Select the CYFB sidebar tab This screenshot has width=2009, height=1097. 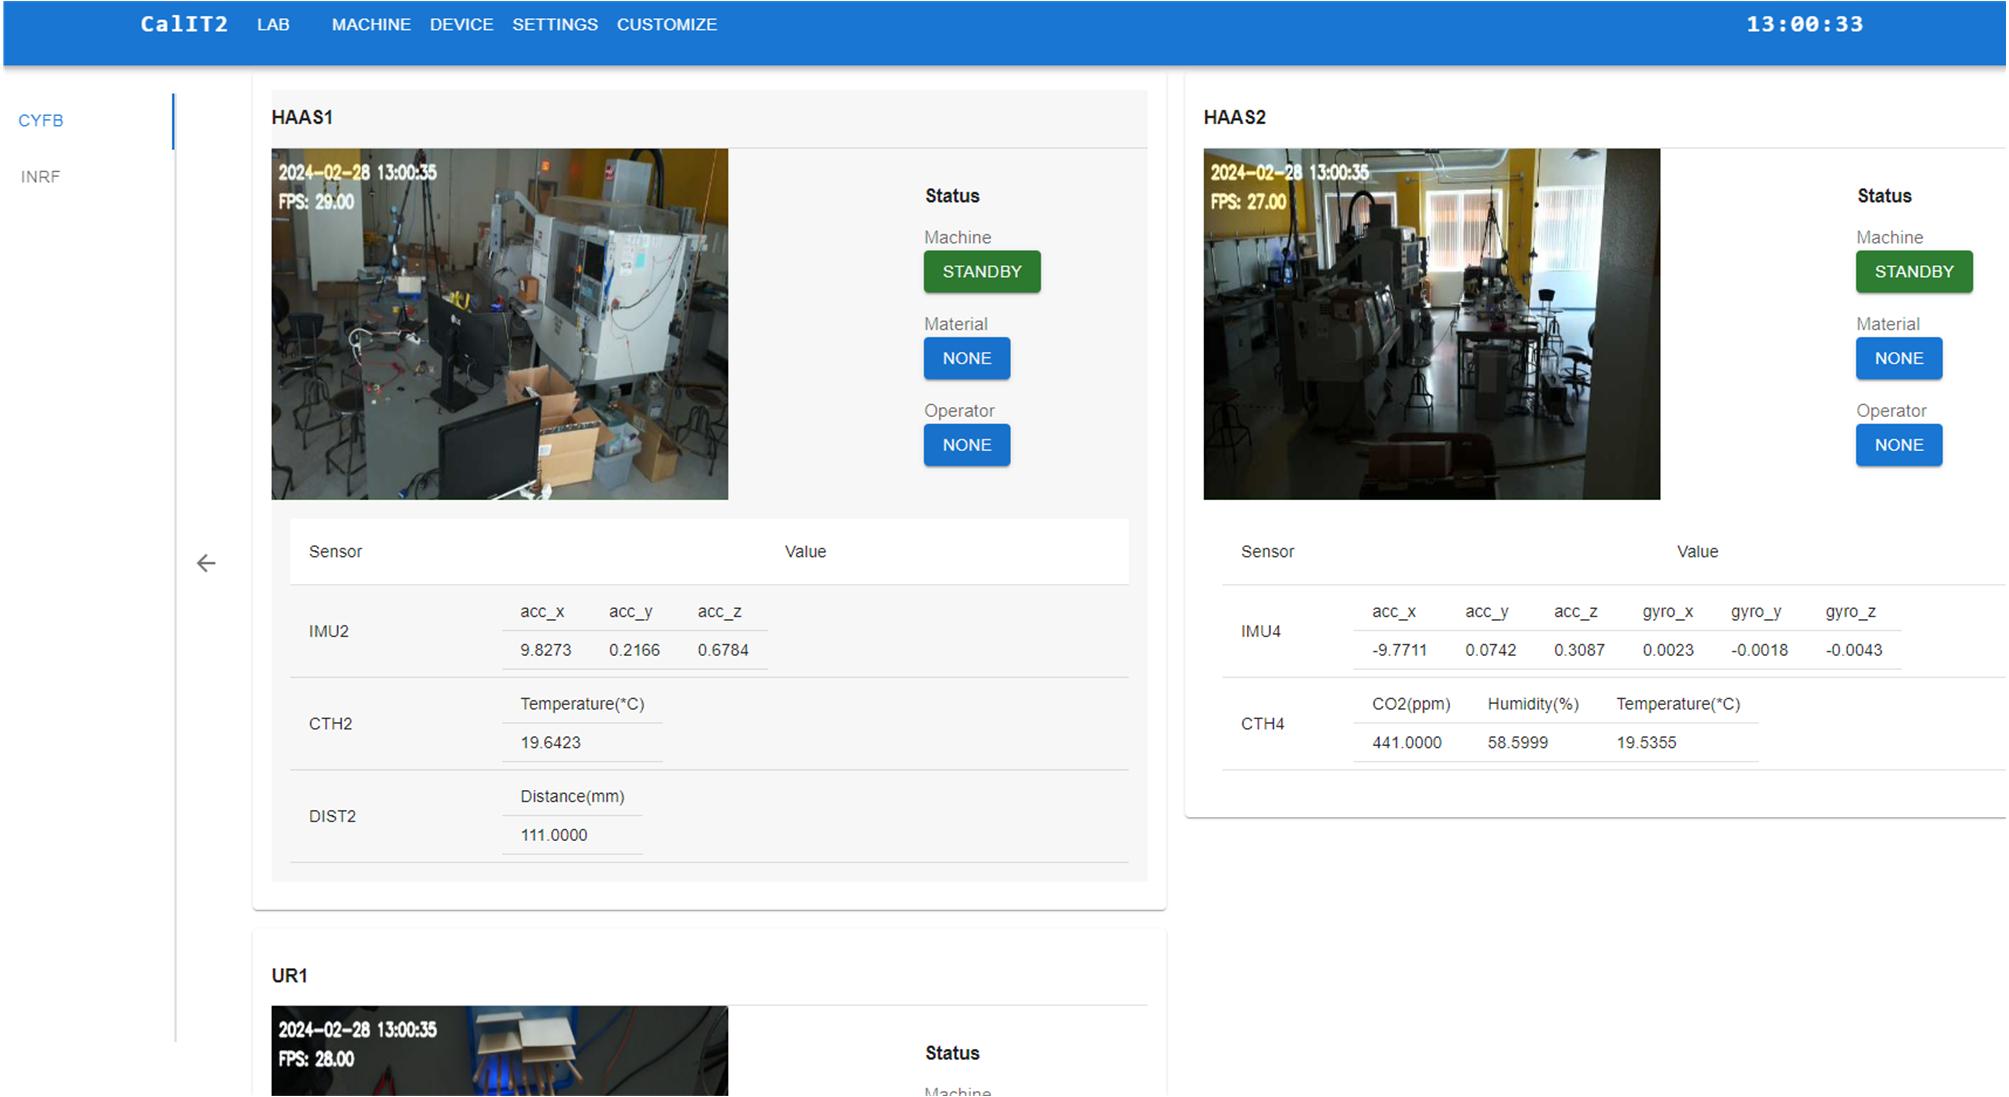(41, 121)
